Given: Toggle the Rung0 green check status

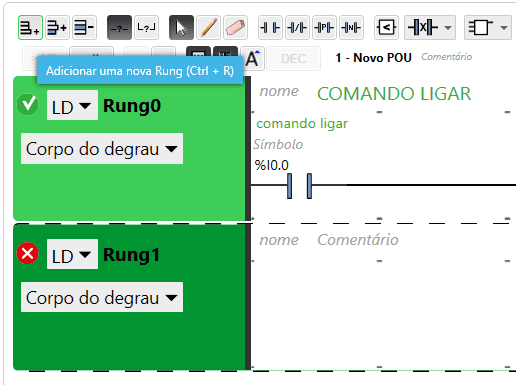Looking at the screenshot, I should point(27,105).
